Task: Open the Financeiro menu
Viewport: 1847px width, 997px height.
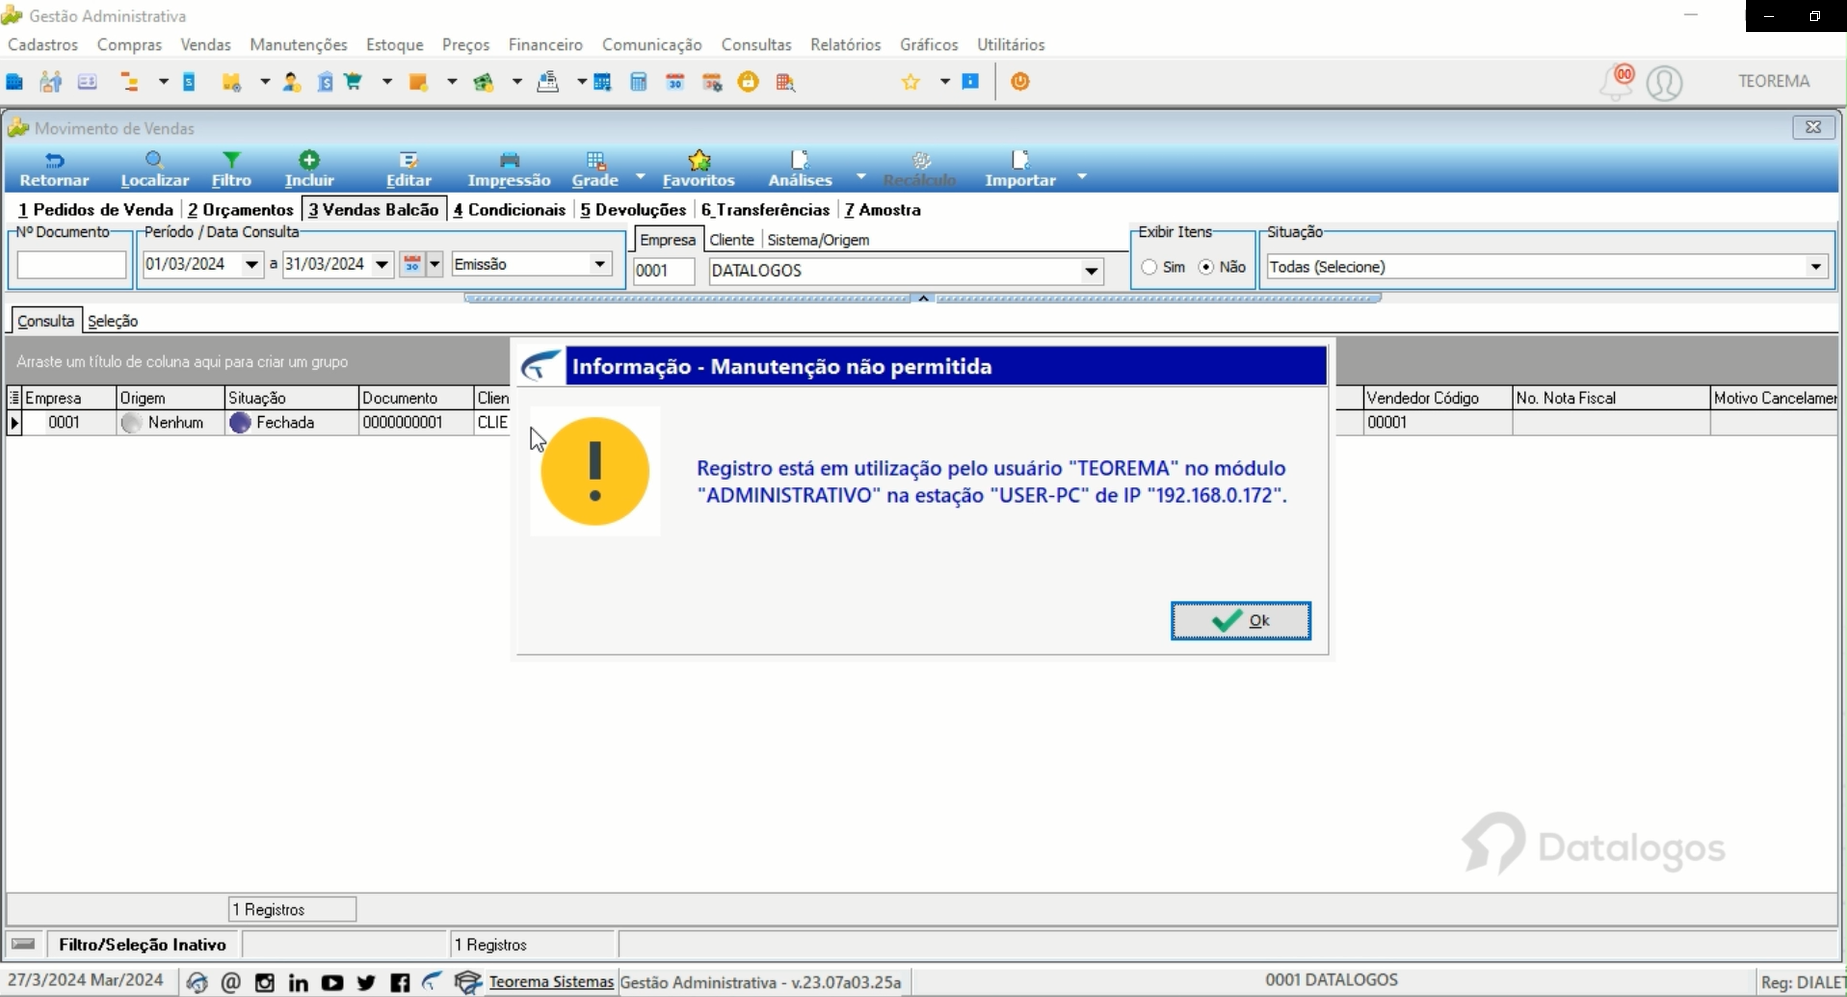Action: (x=545, y=45)
